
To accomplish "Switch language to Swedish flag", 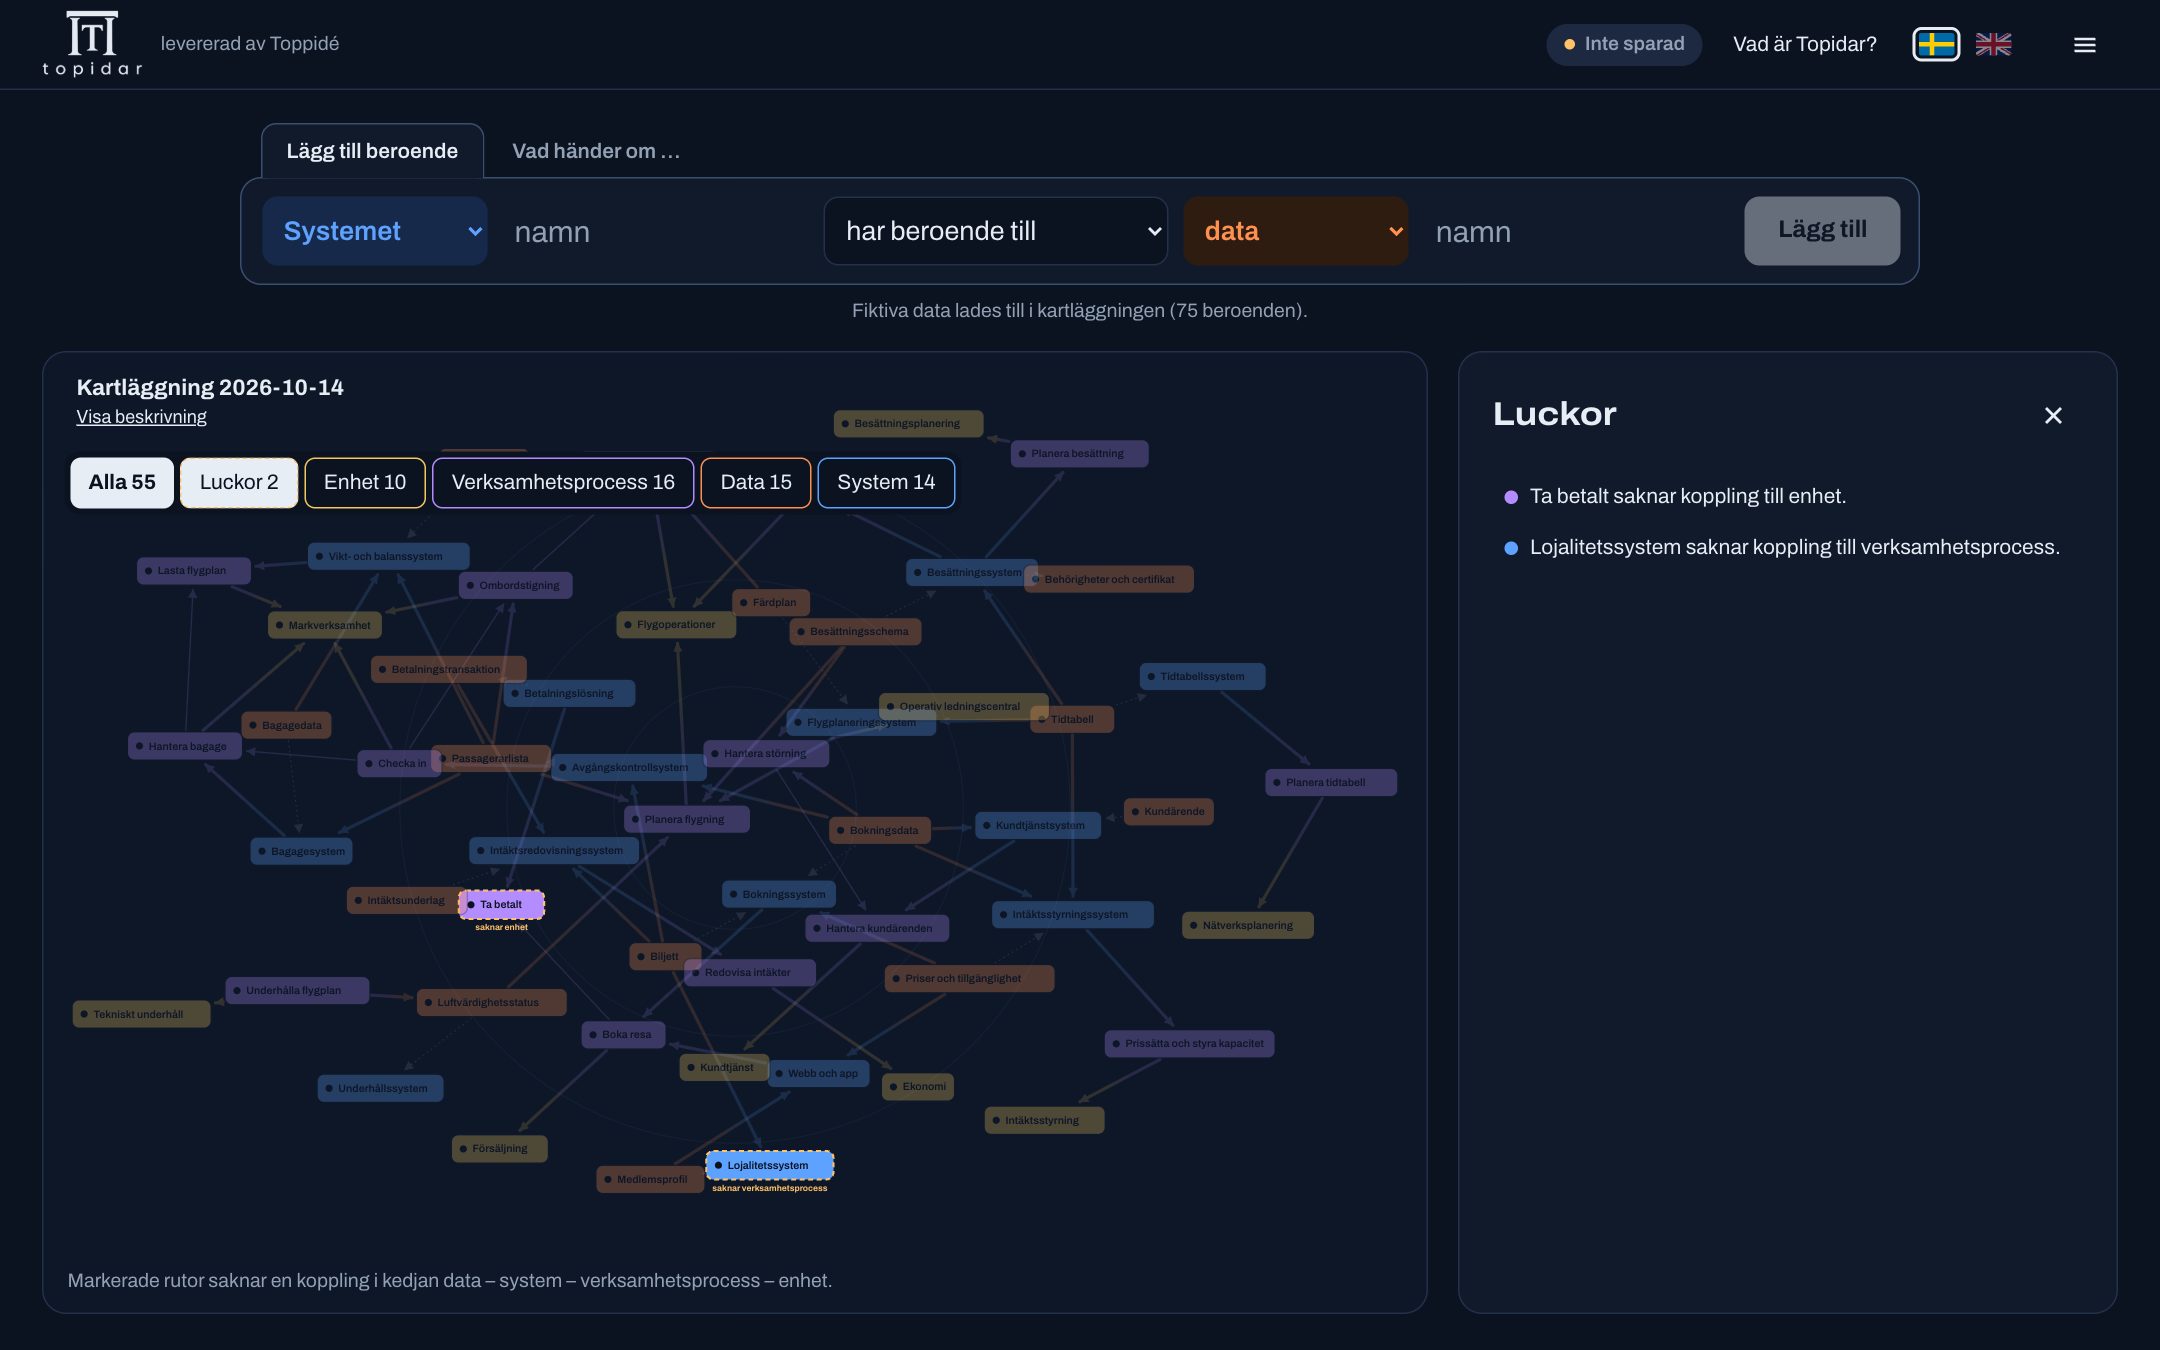I will click(x=1936, y=44).
